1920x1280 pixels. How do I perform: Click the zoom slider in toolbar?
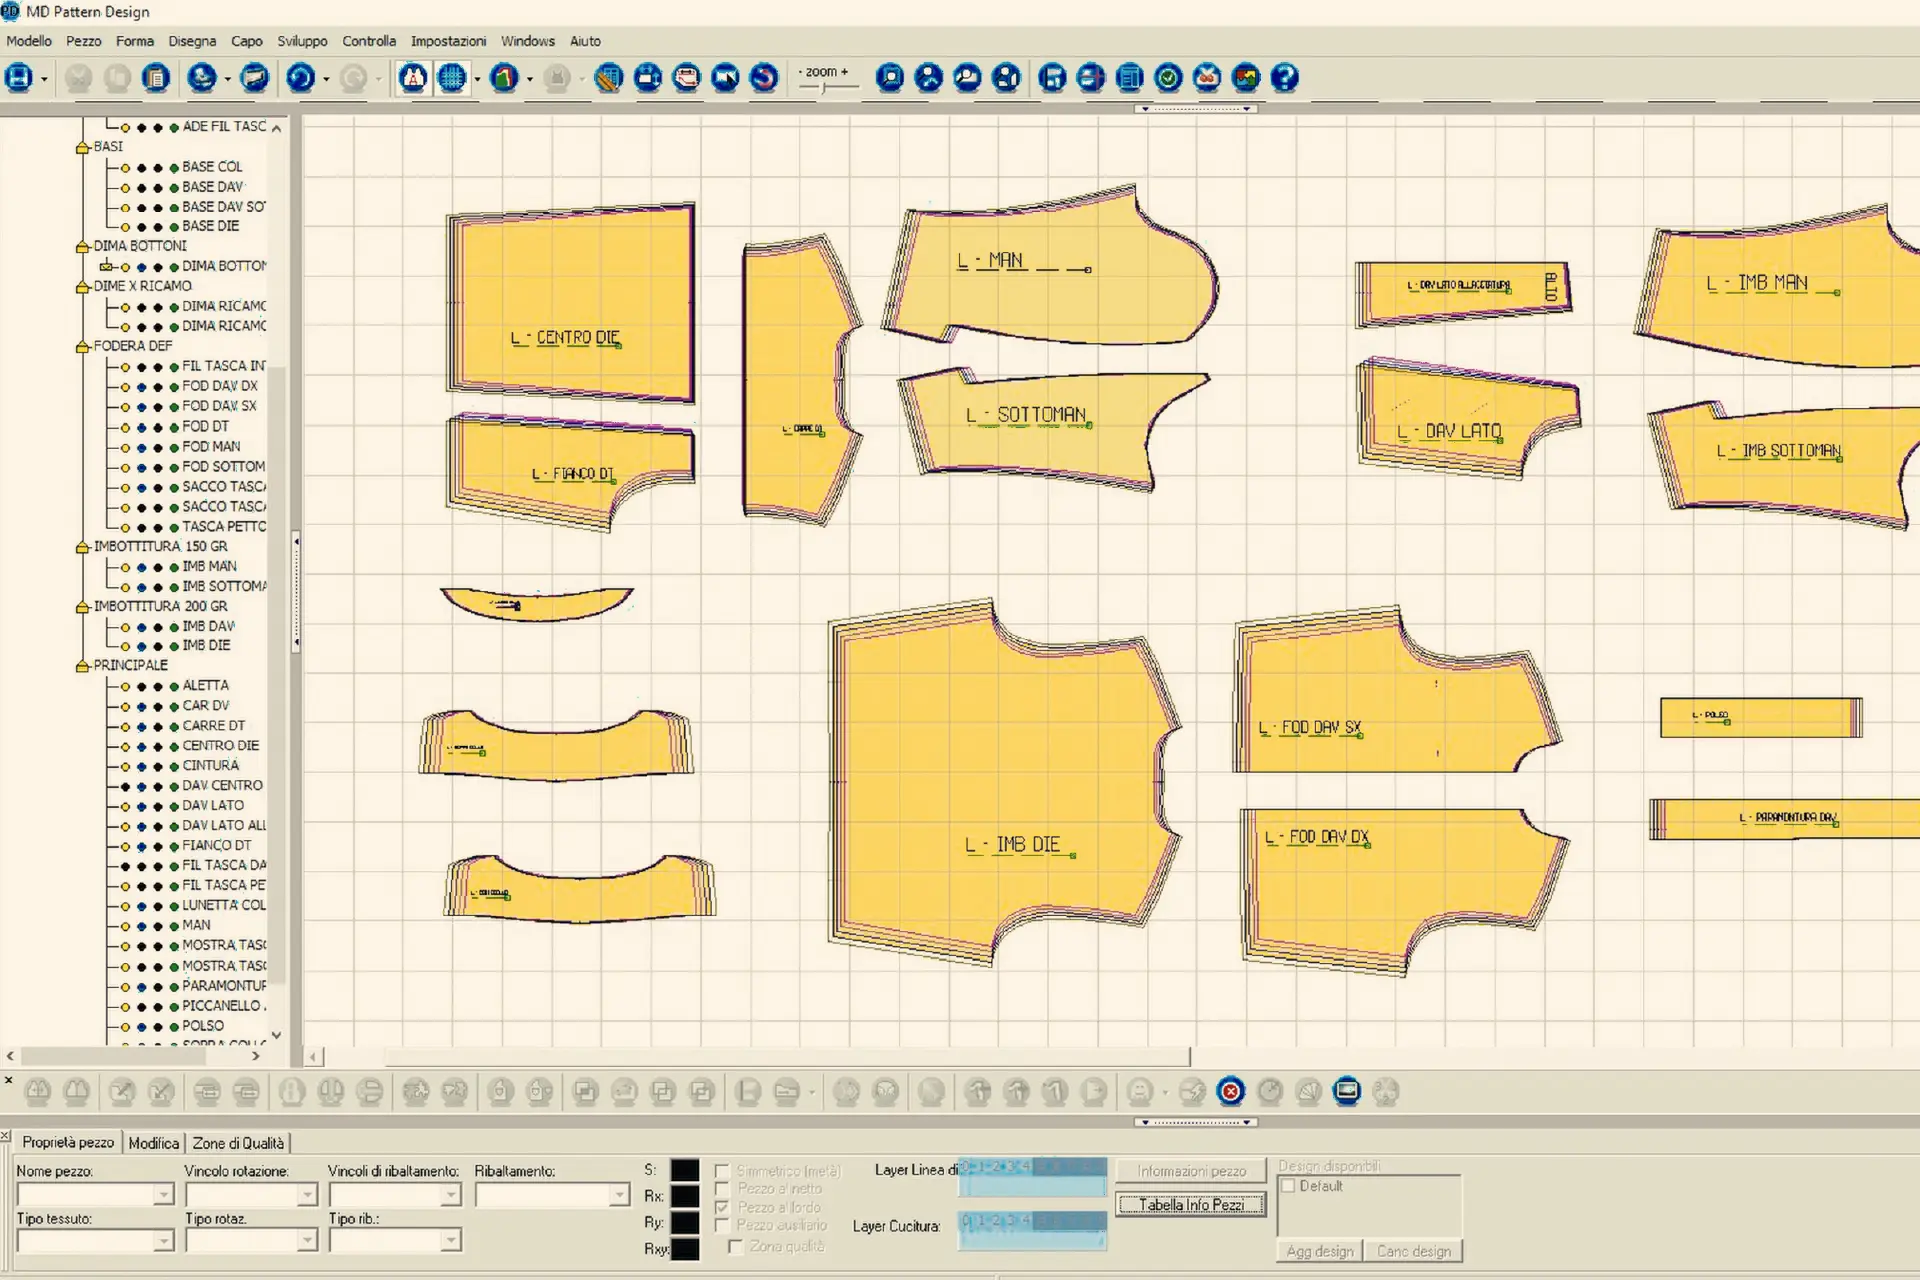tap(825, 88)
